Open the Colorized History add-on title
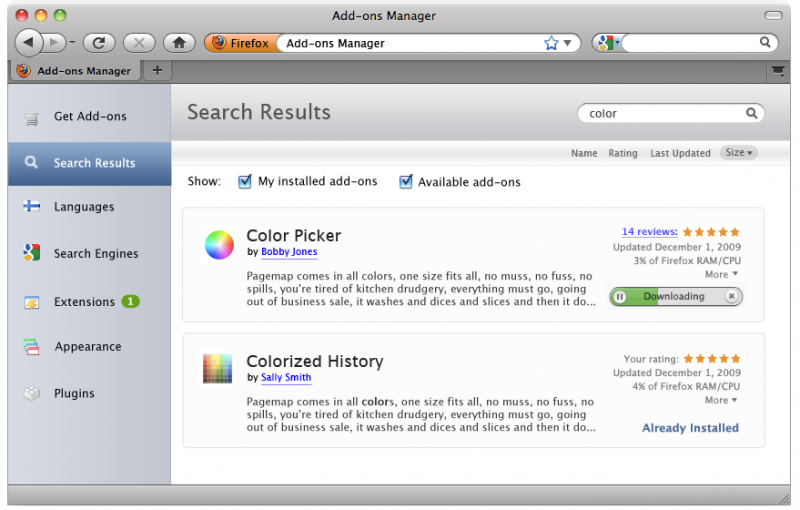 [x=315, y=361]
